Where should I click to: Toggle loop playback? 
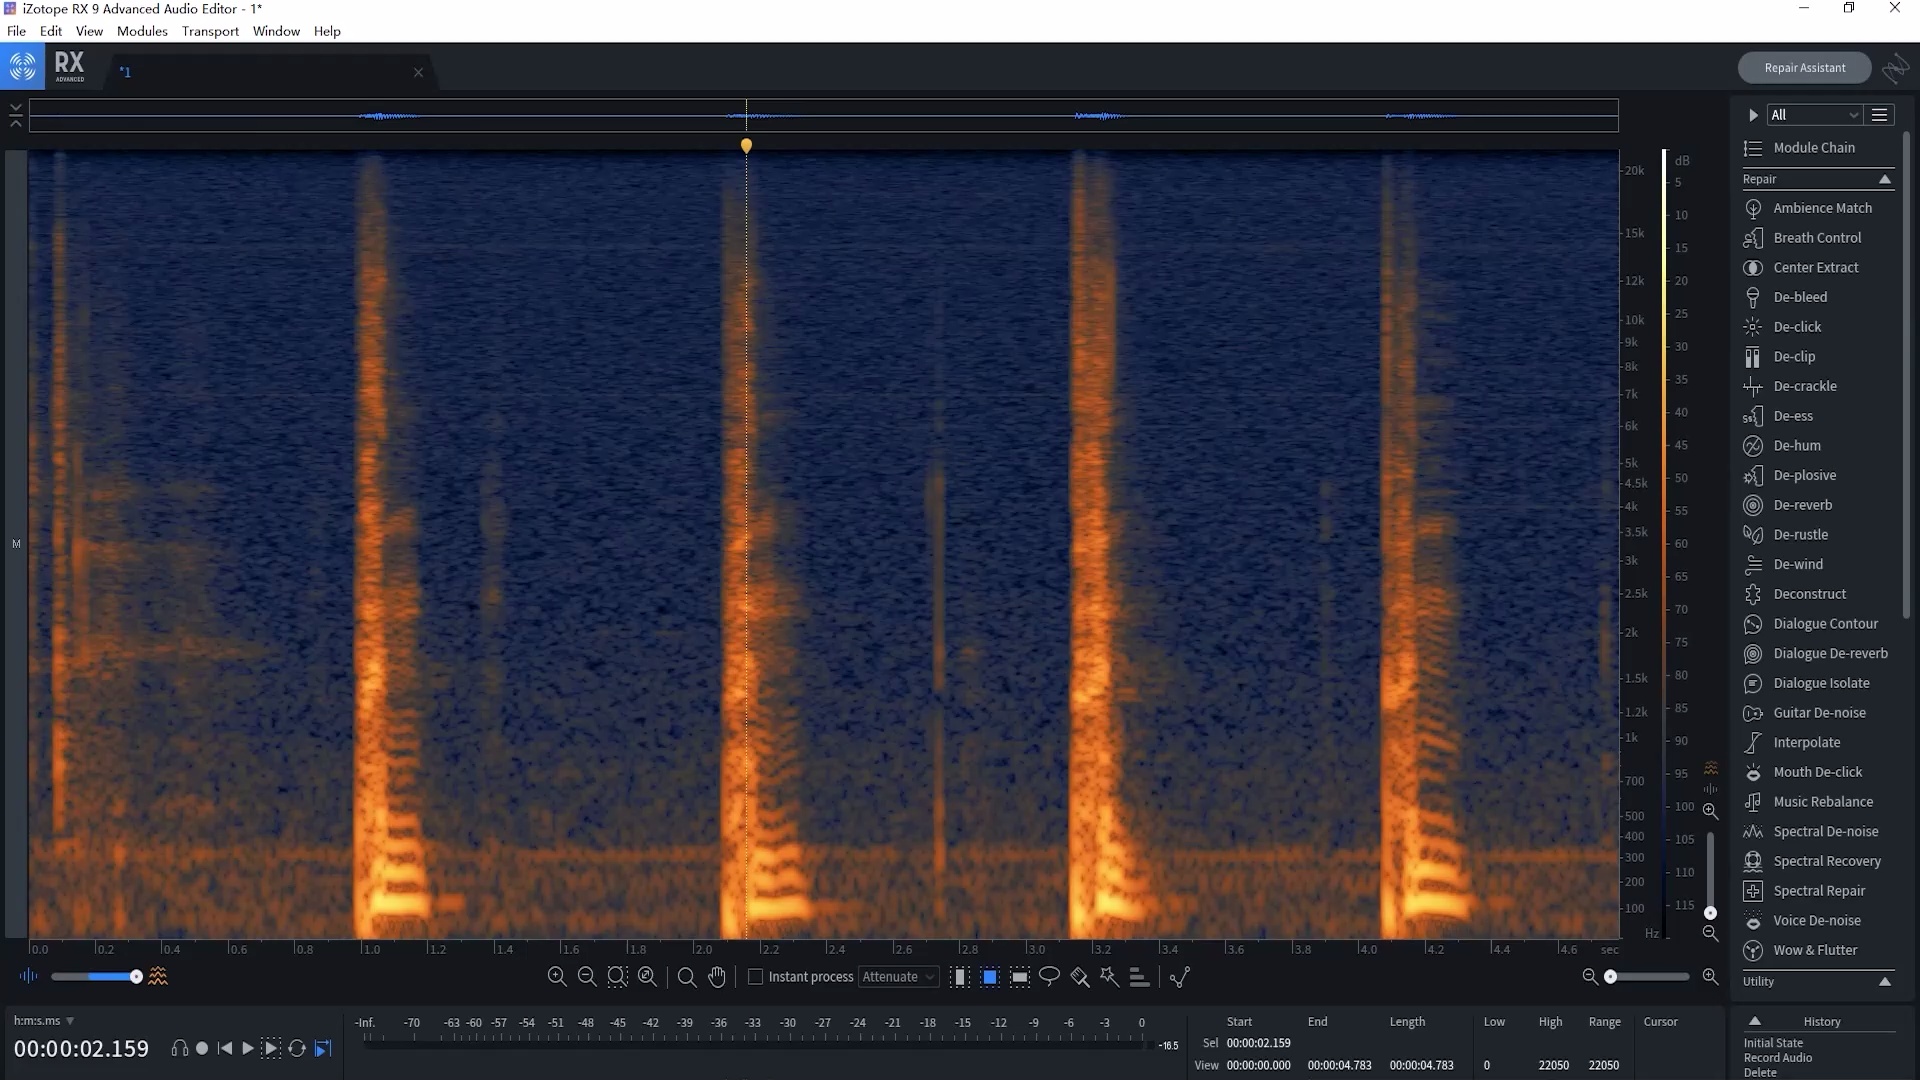(297, 1048)
